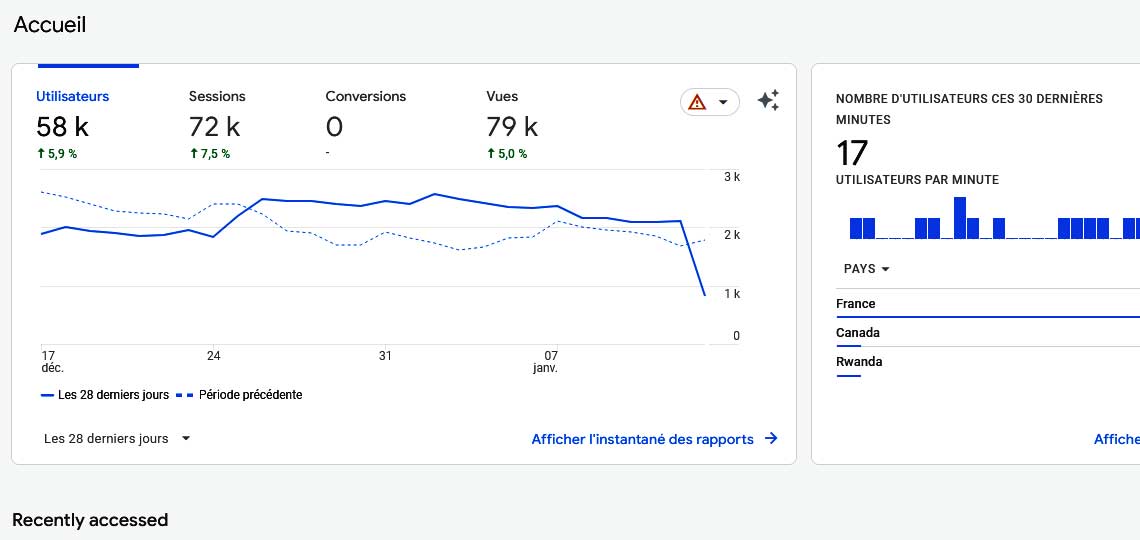Click the Conversions value 0
Image resolution: width=1140 pixels, height=540 pixels.
(334, 127)
